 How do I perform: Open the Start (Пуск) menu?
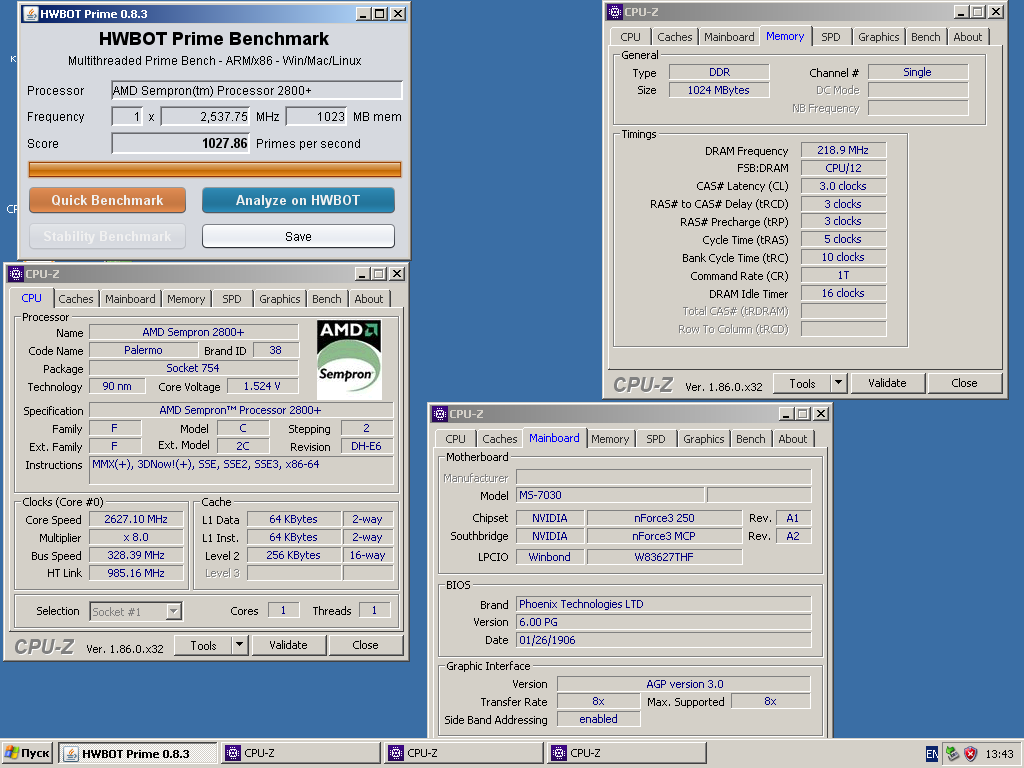point(27,753)
